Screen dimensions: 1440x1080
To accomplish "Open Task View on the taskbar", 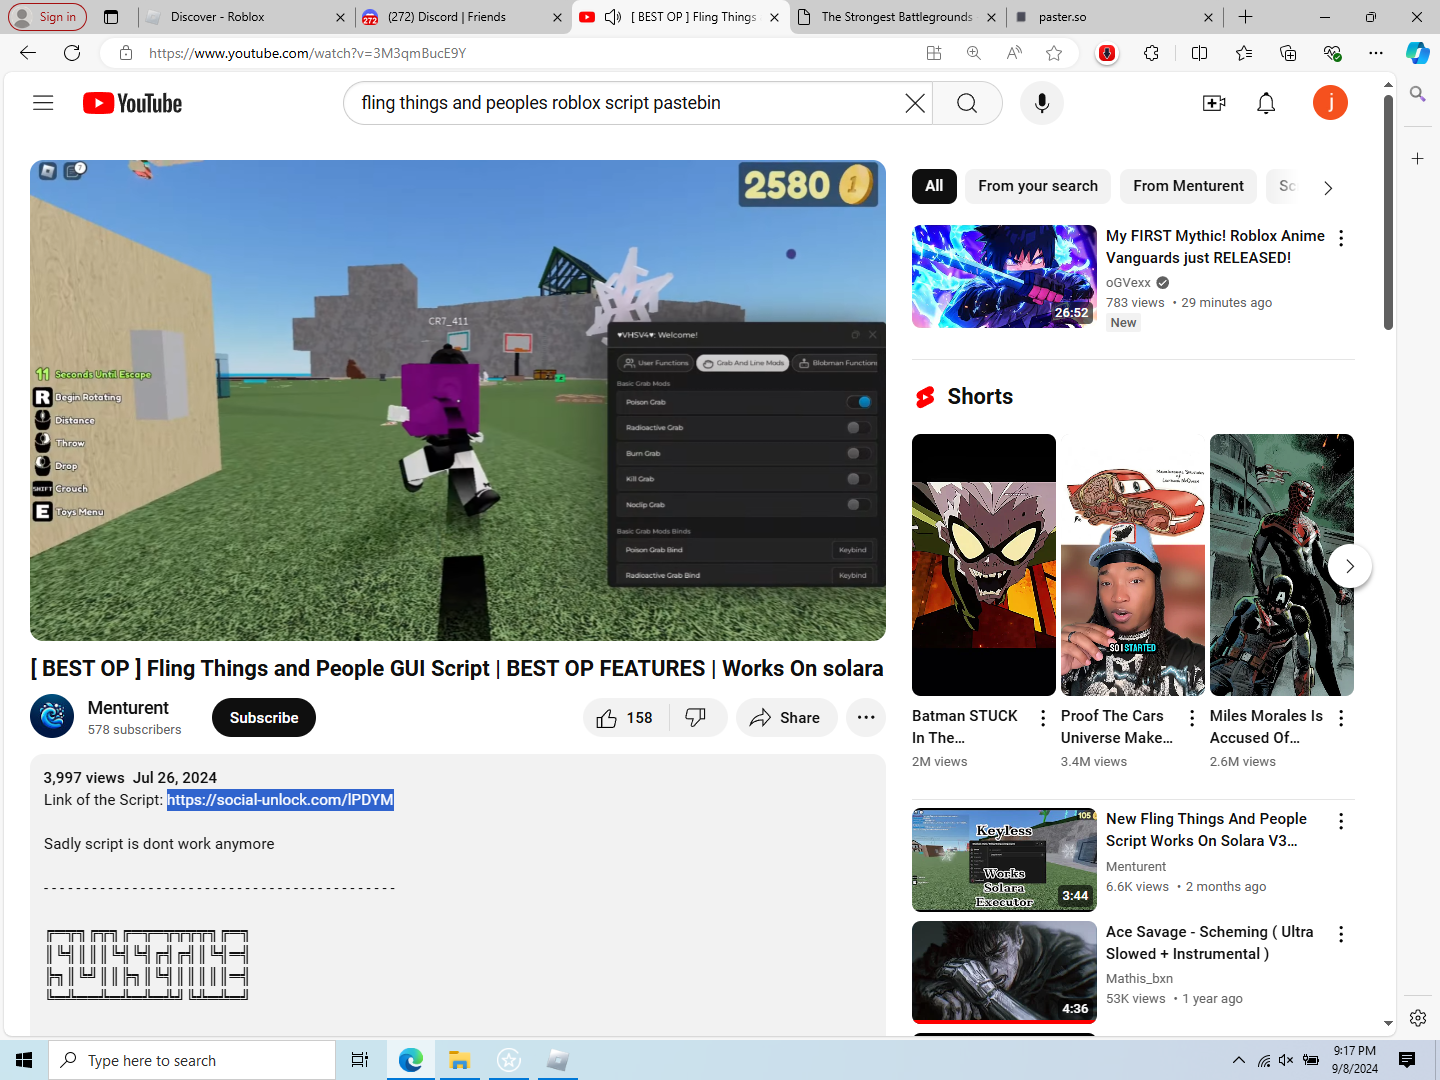I will click(x=360, y=1060).
